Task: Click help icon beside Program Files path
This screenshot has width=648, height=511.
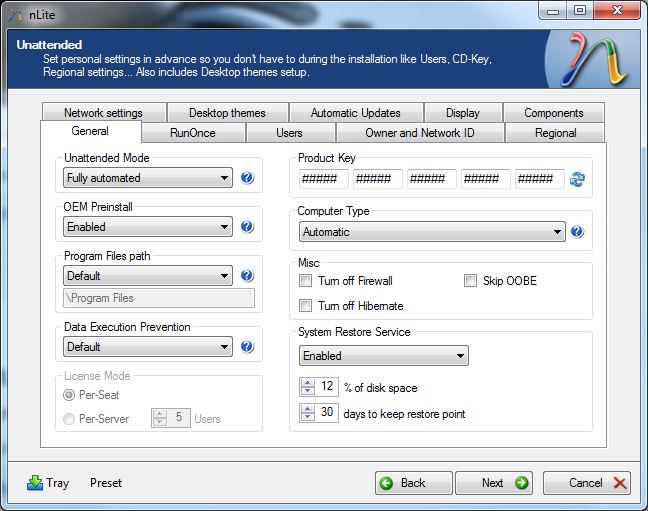Action: tap(247, 275)
